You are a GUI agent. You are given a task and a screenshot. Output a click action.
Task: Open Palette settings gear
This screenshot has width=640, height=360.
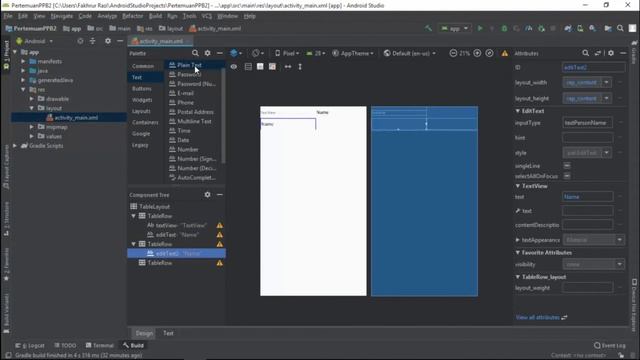[x=207, y=53]
